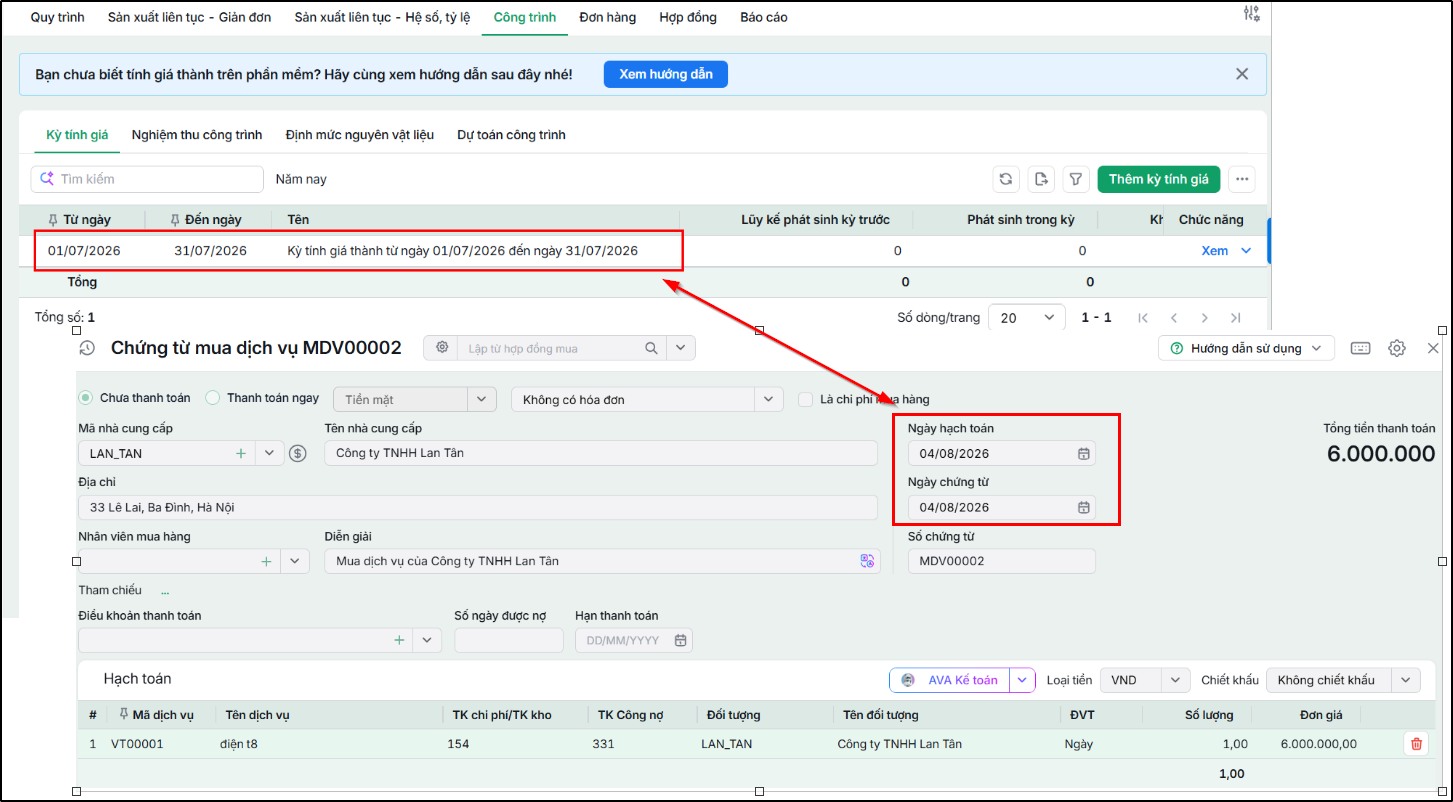Click the supplier debt dollar icon
Screen dimensions: 1453x802
pyautogui.click(x=297, y=453)
